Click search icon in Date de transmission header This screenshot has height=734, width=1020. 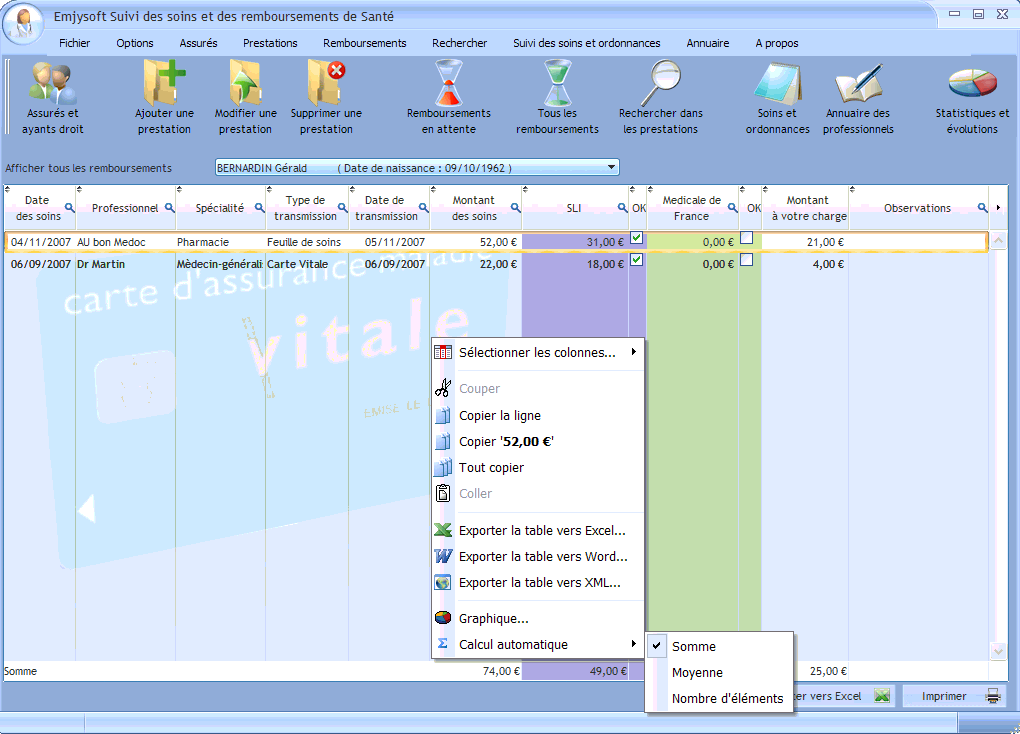[x=423, y=208]
